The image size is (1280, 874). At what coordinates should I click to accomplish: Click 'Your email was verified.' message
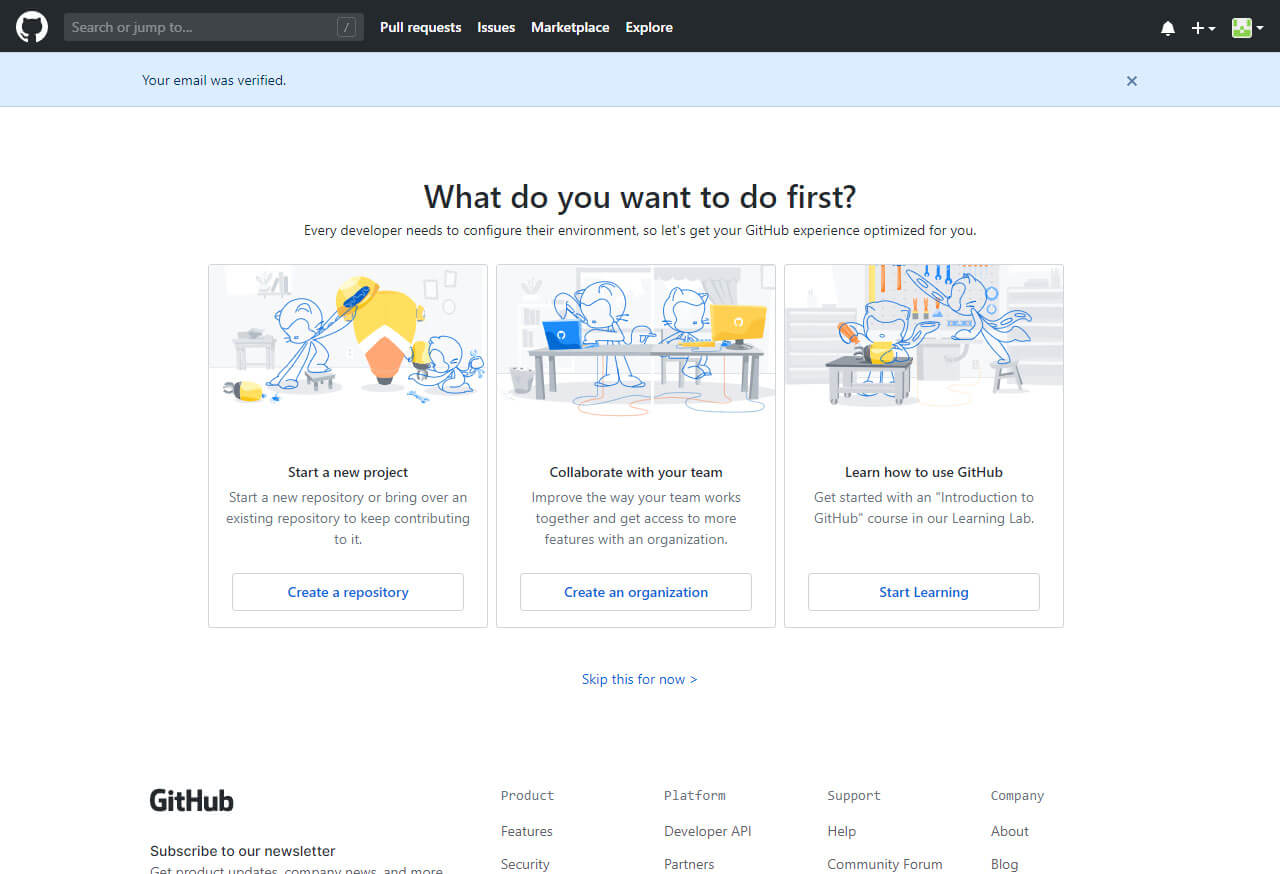(214, 80)
